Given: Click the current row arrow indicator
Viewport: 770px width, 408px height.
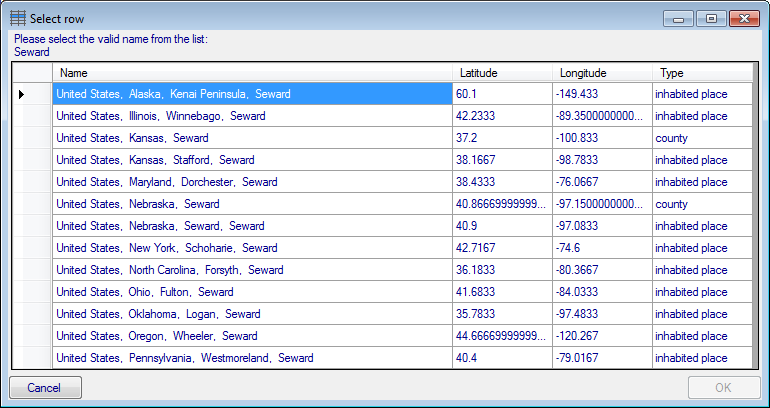Looking at the screenshot, I should [x=22, y=94].
